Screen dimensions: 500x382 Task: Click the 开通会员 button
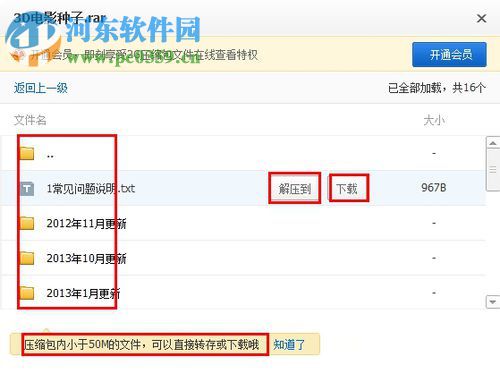[x=449, y=54]
